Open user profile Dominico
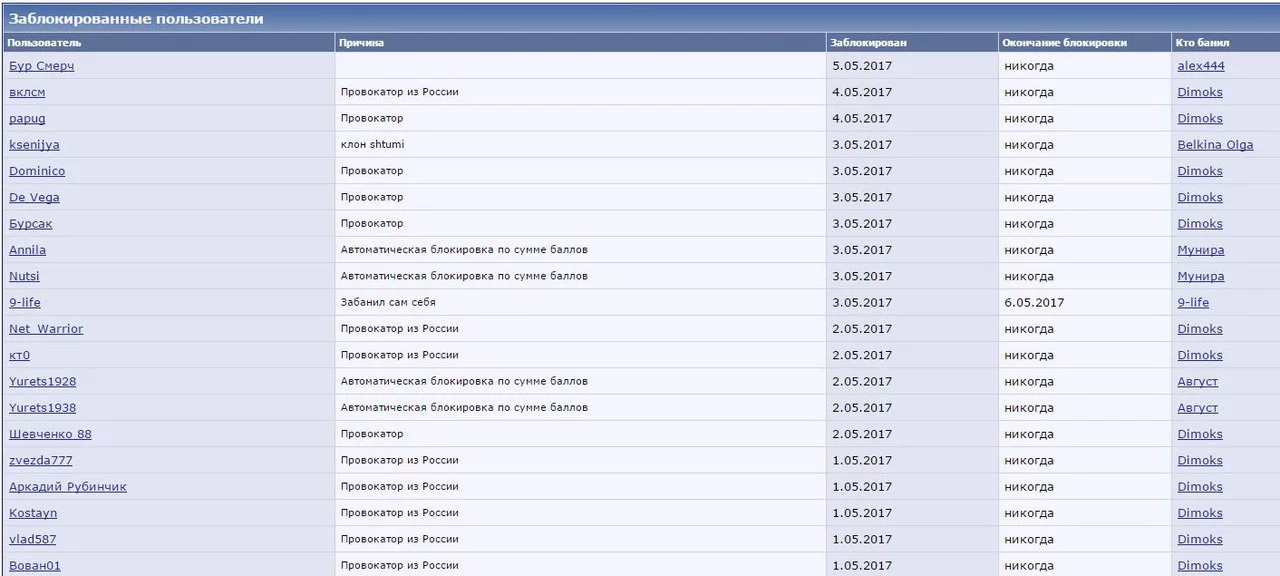Screen dimensions: 1280x576 point(37,171)
